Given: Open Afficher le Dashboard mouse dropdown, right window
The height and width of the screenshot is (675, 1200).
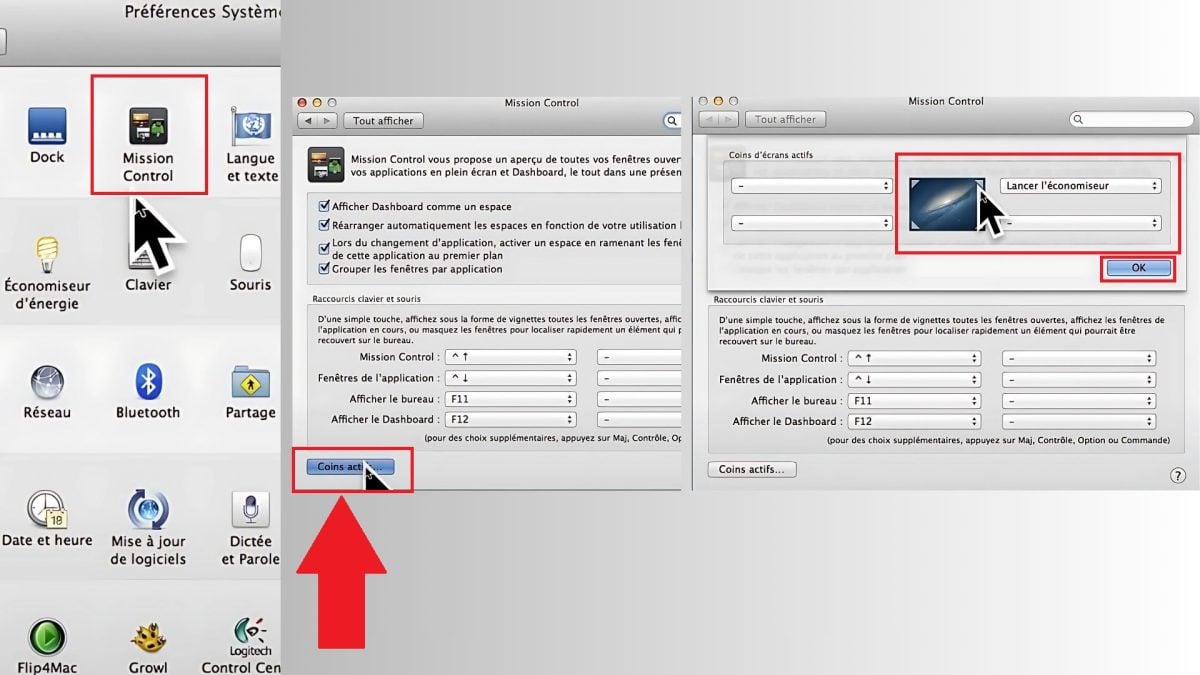Looking at the screenshot, I should 1080,422.
